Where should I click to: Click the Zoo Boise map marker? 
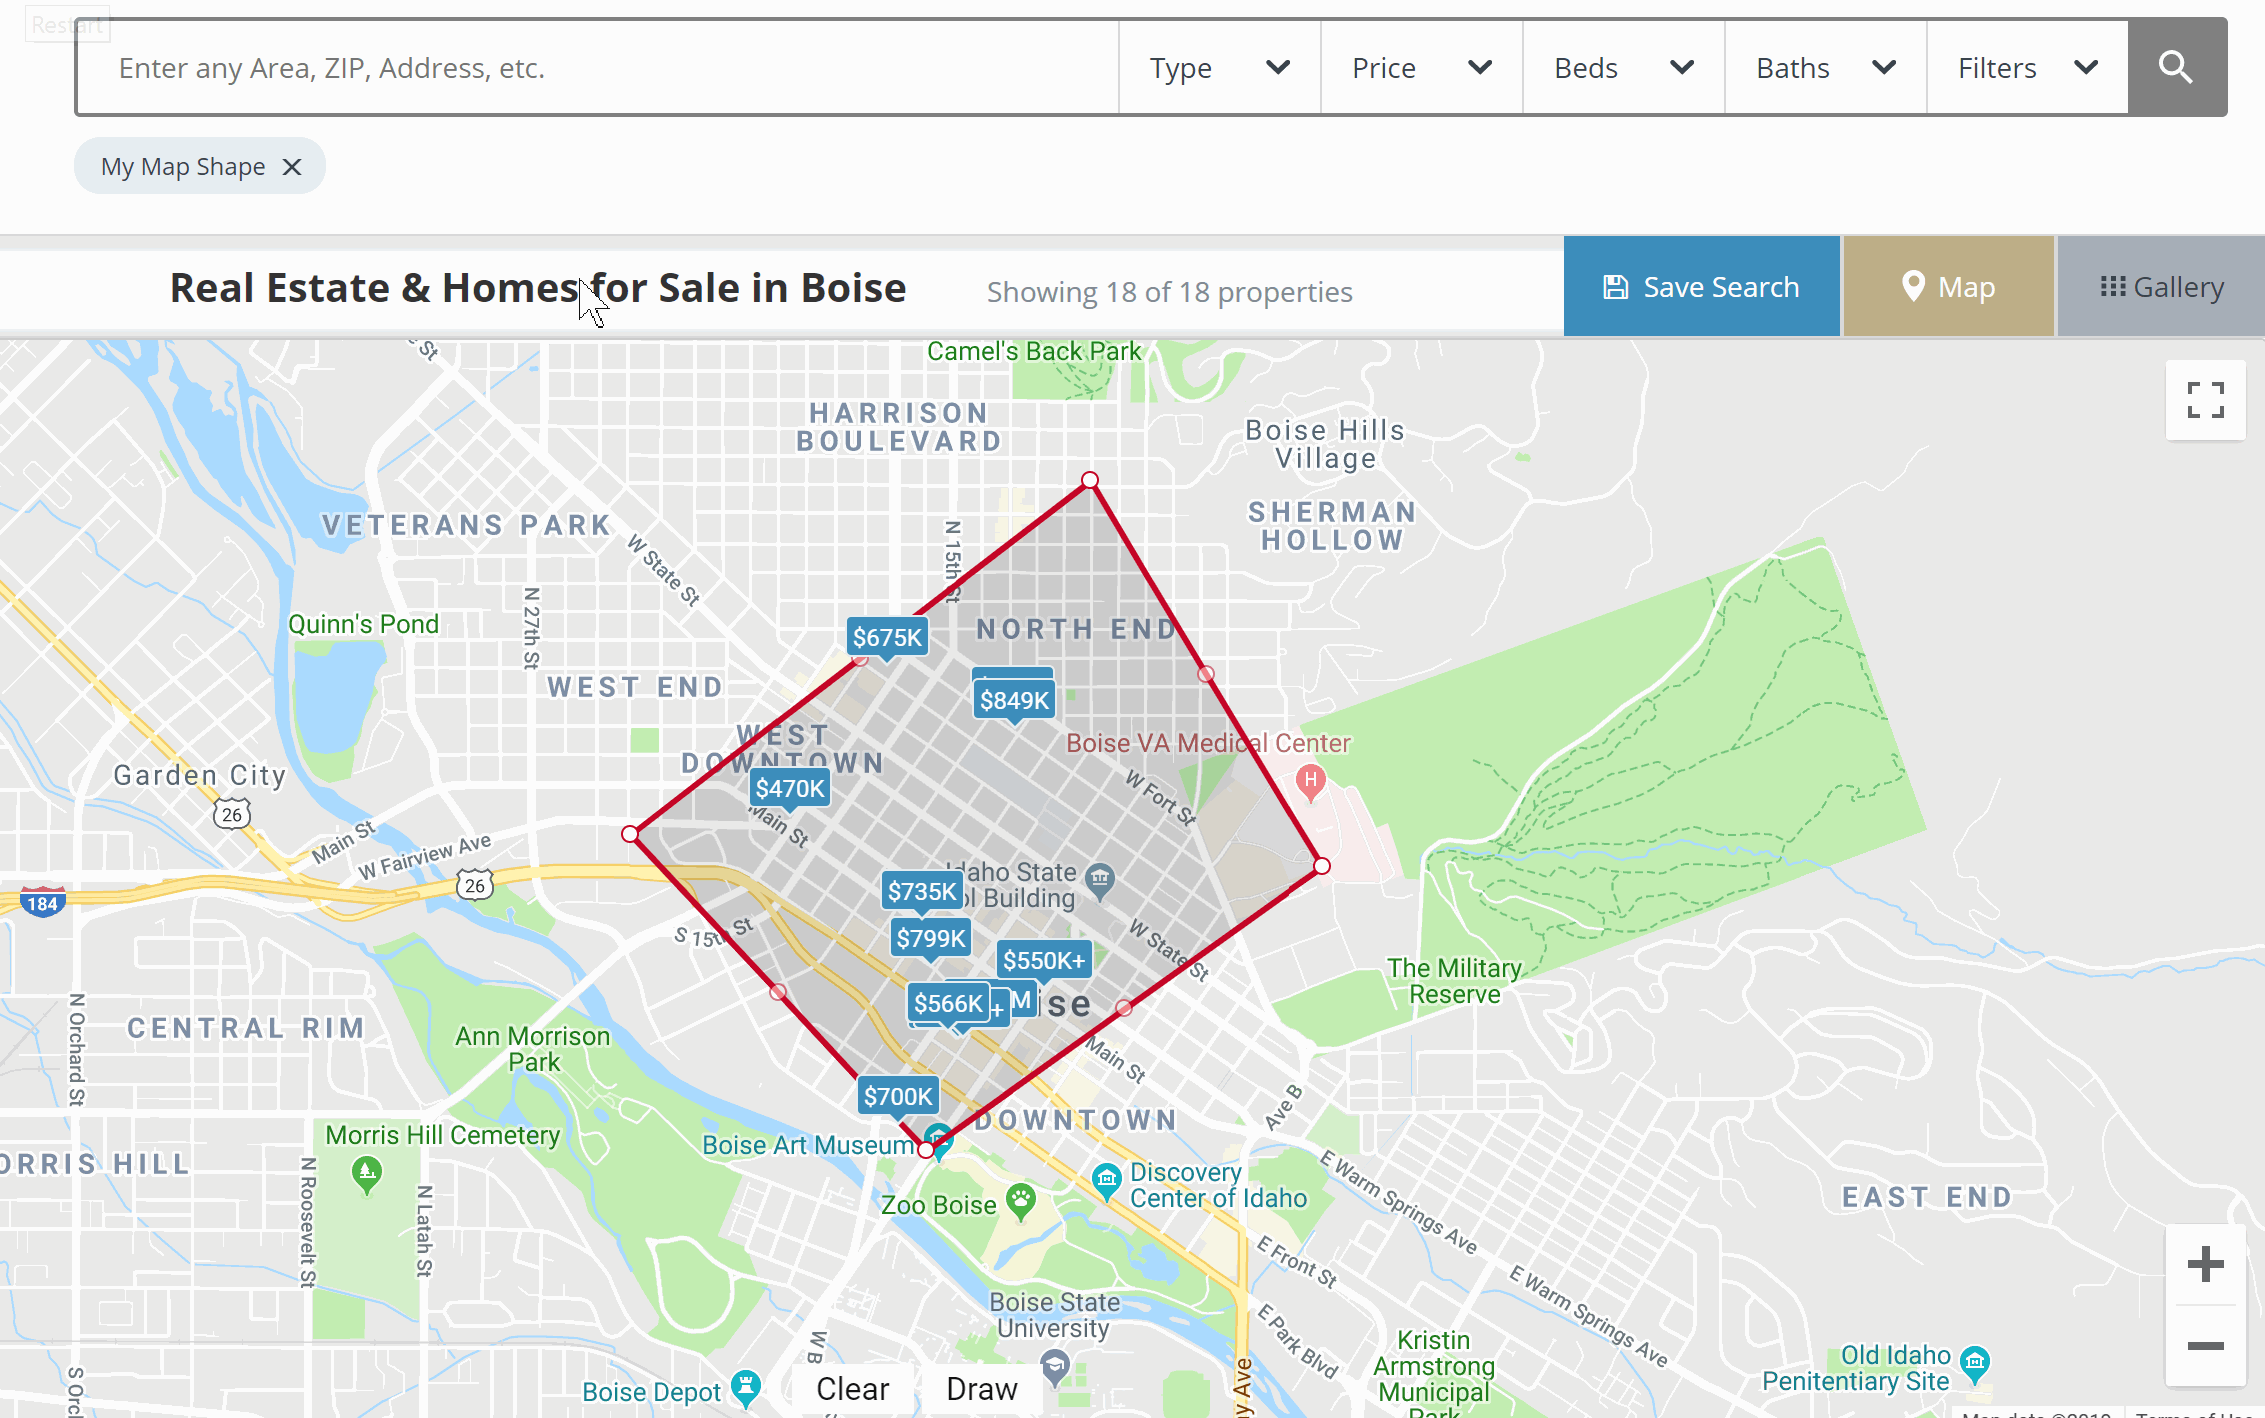coord(1021,1200)
